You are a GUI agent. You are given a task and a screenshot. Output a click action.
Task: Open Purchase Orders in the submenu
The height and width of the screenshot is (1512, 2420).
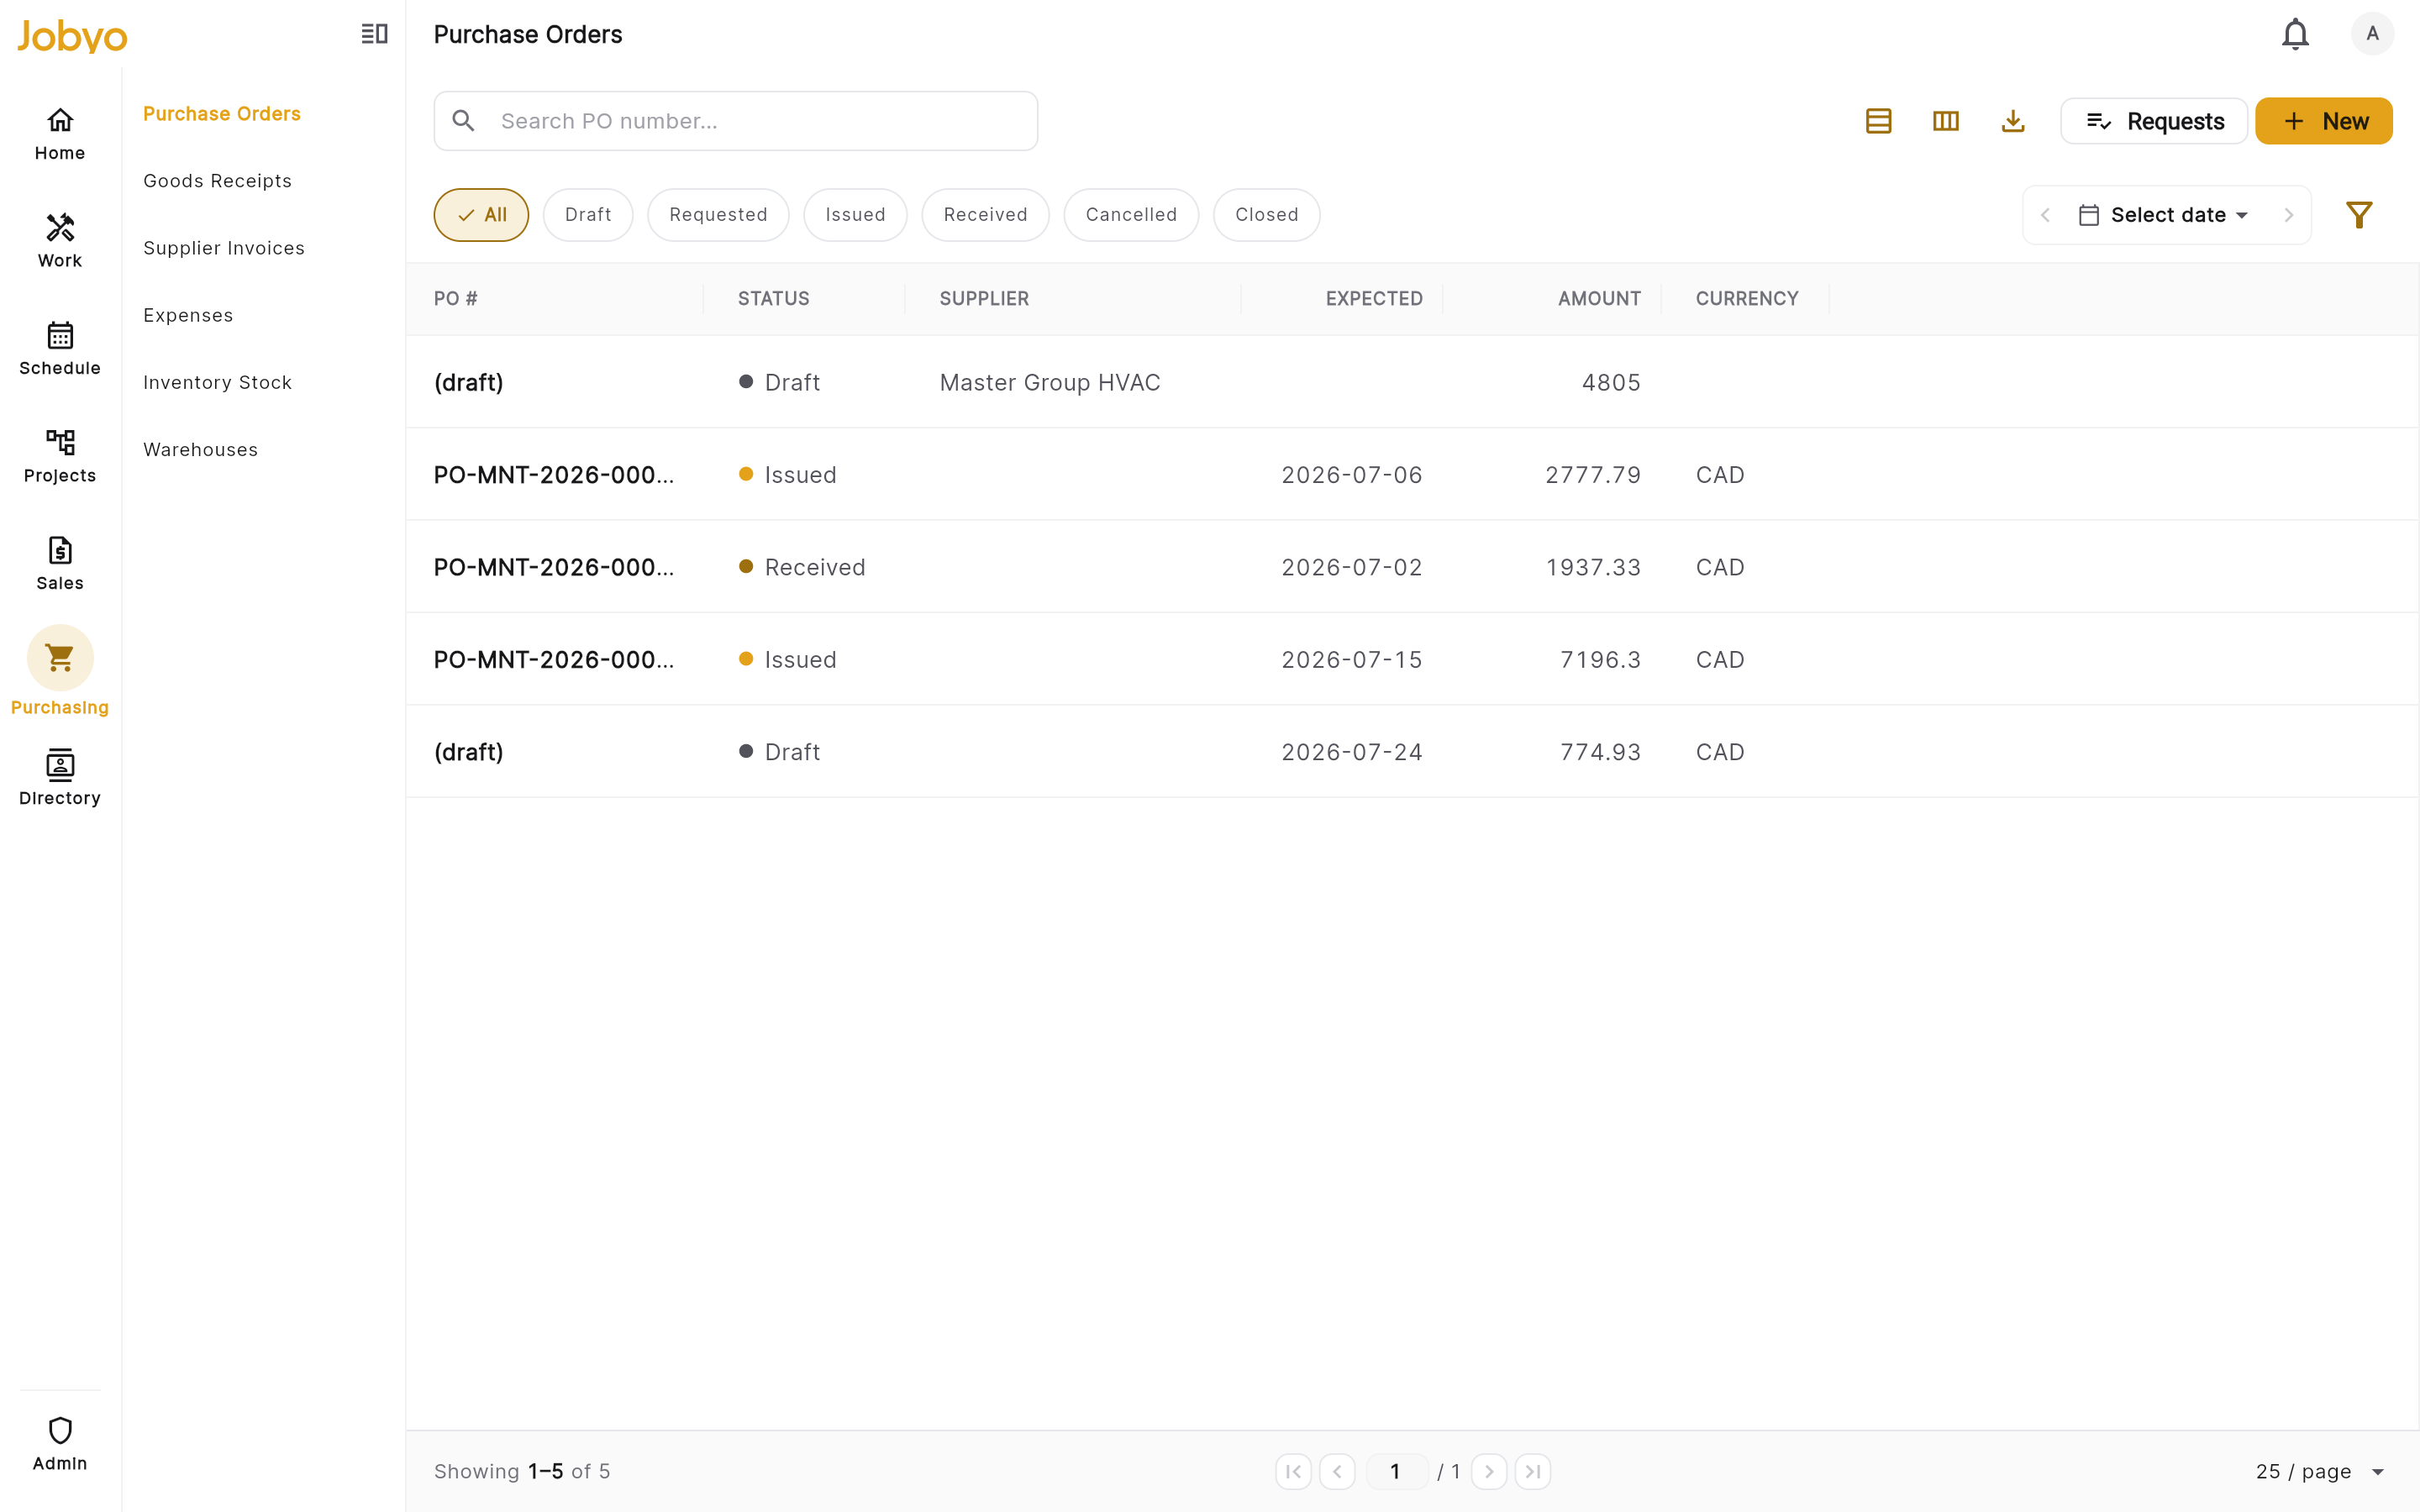(222, 114)
